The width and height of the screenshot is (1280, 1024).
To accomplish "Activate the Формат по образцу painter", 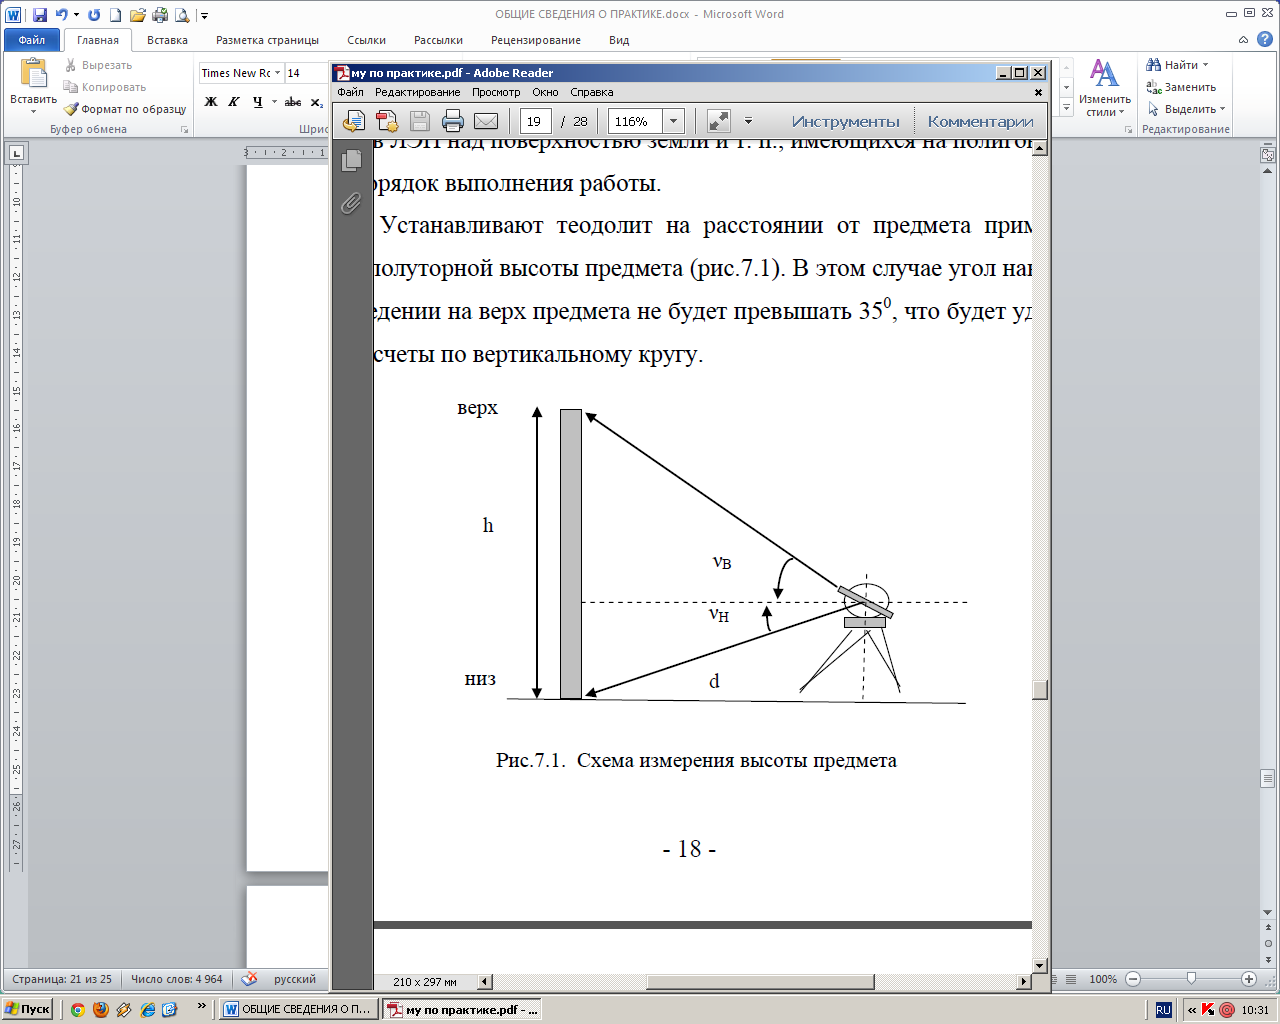I will click(125, 109).
